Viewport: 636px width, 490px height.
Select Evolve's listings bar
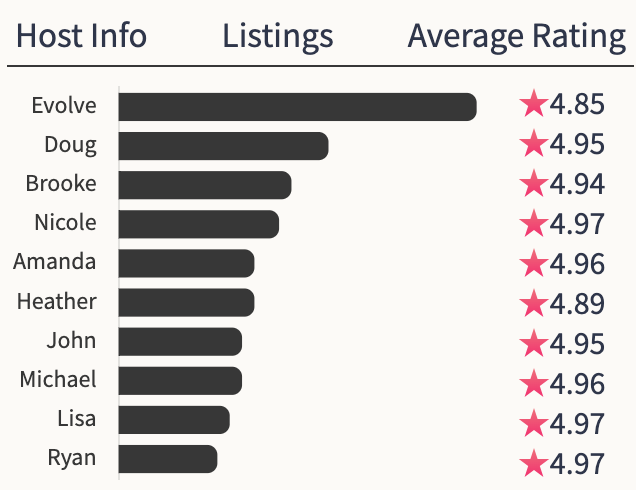tap(297, 107)
